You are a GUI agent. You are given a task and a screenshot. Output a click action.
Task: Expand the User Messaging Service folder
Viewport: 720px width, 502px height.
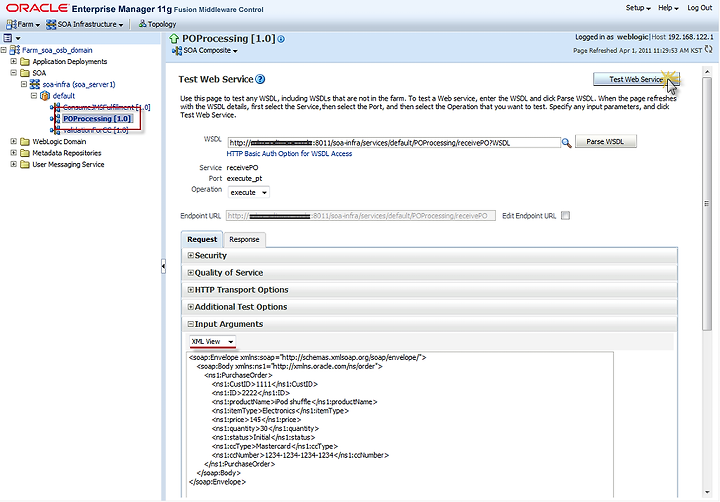pos(14,164)
